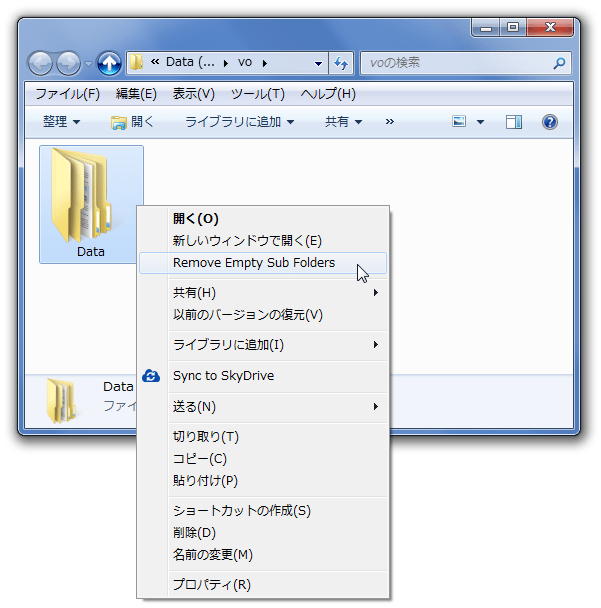This screenshot has width=601, height=608.
Task: Refresh the current folder view
Action: [x=341, y=63]
